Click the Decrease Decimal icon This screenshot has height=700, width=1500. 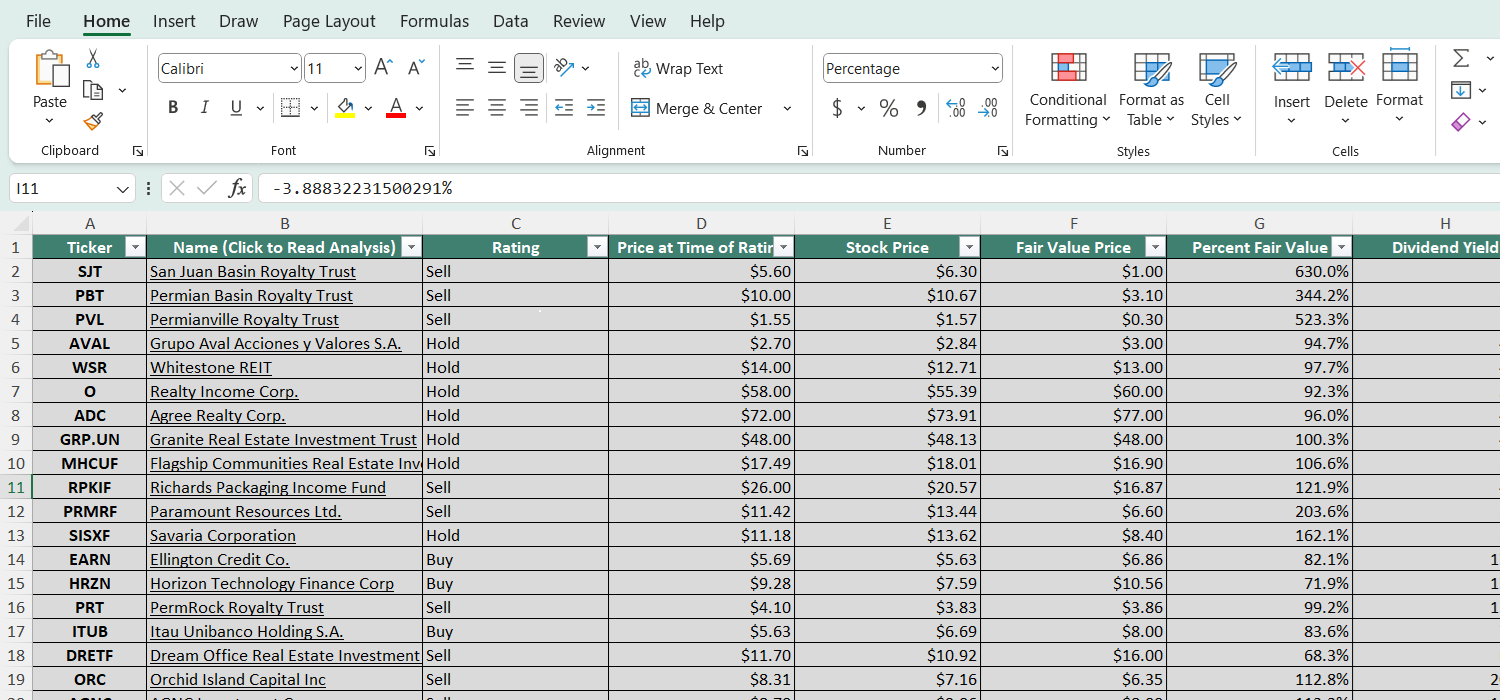988,108
